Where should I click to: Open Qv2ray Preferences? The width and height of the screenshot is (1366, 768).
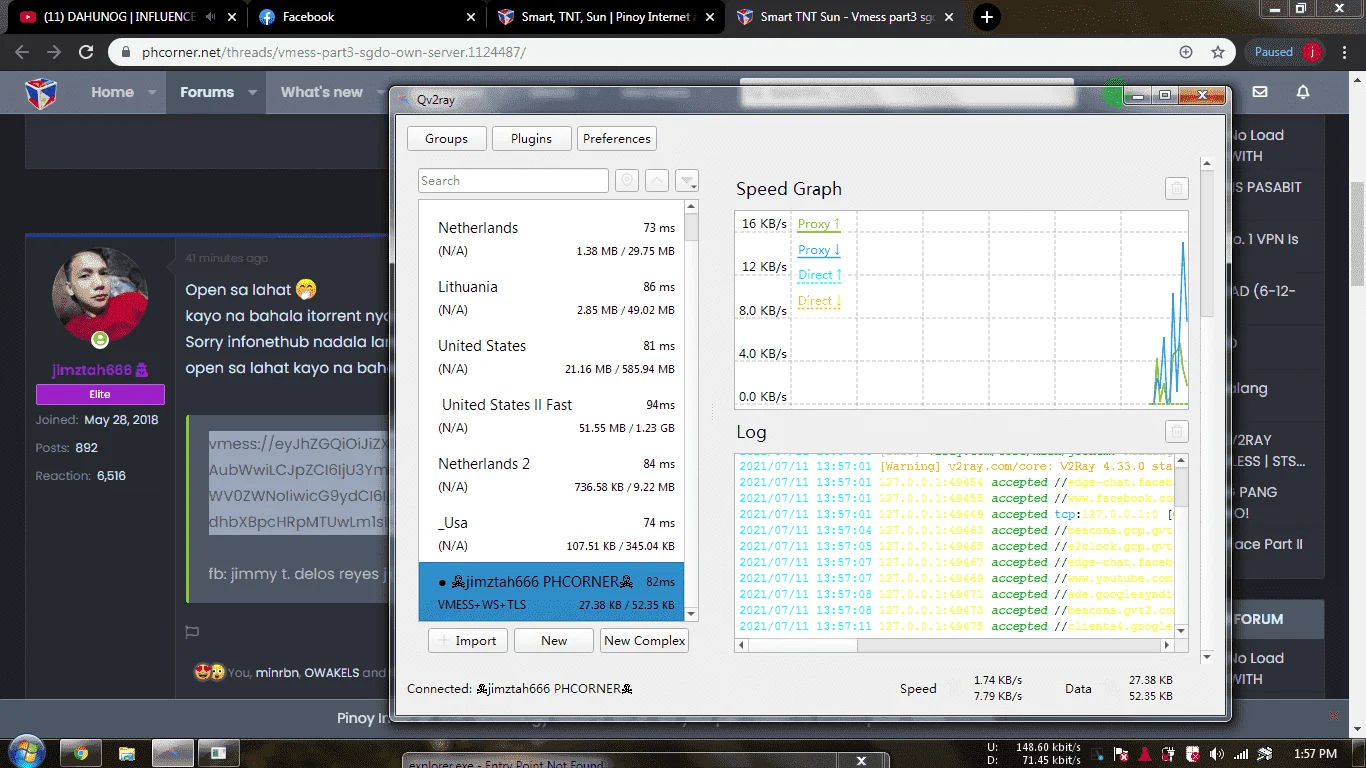(x=617, y=139)
